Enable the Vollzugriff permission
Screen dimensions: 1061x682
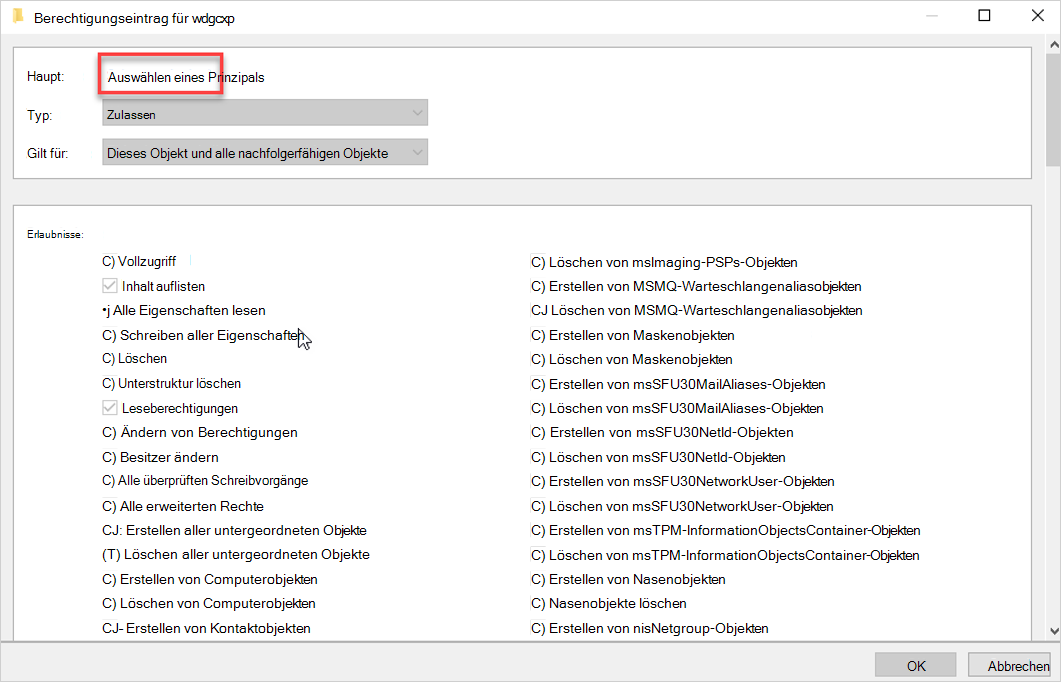[x=107, y=261]
